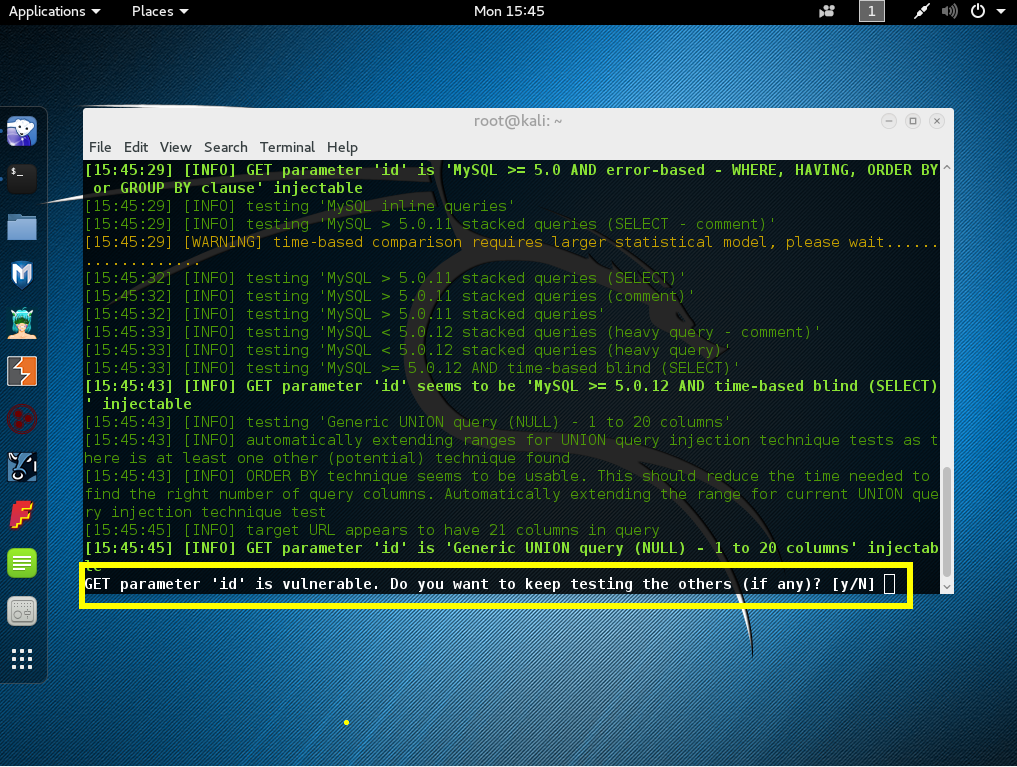Viewport: 1017px width, 767px height.
Task: Minimize the terminal window
Action: point(889,121)
